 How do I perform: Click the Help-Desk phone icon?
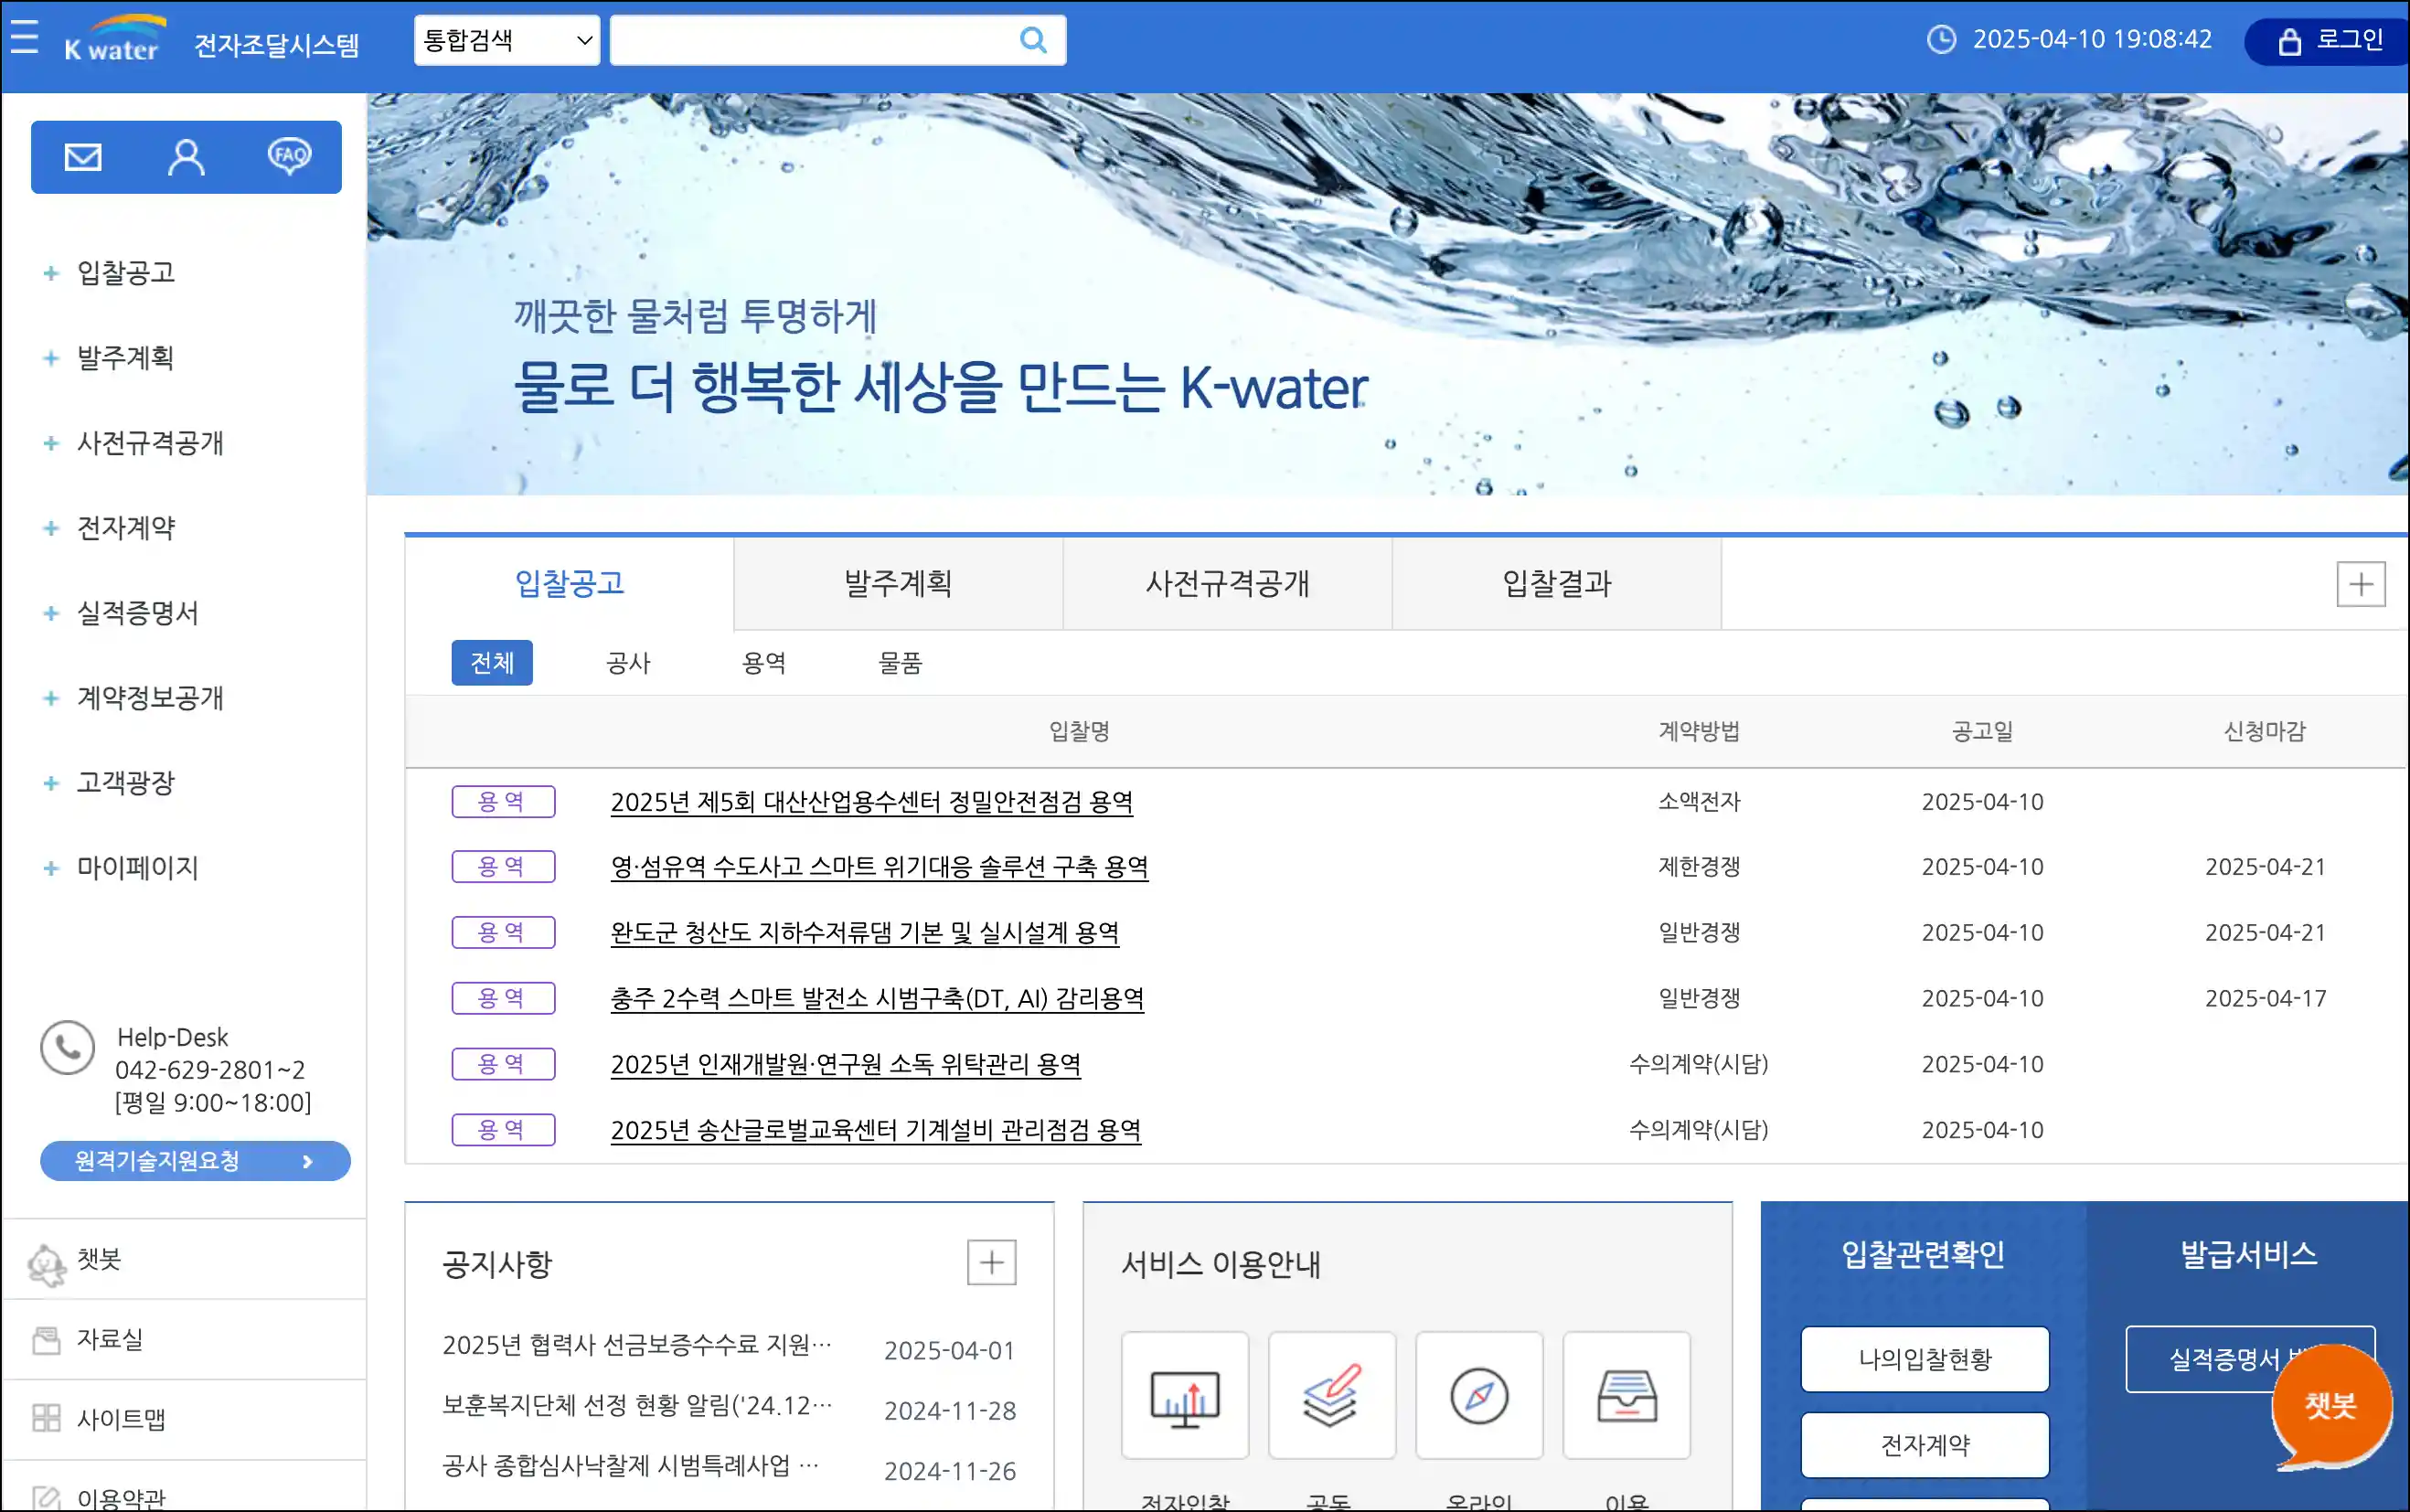coord(67,1048)
